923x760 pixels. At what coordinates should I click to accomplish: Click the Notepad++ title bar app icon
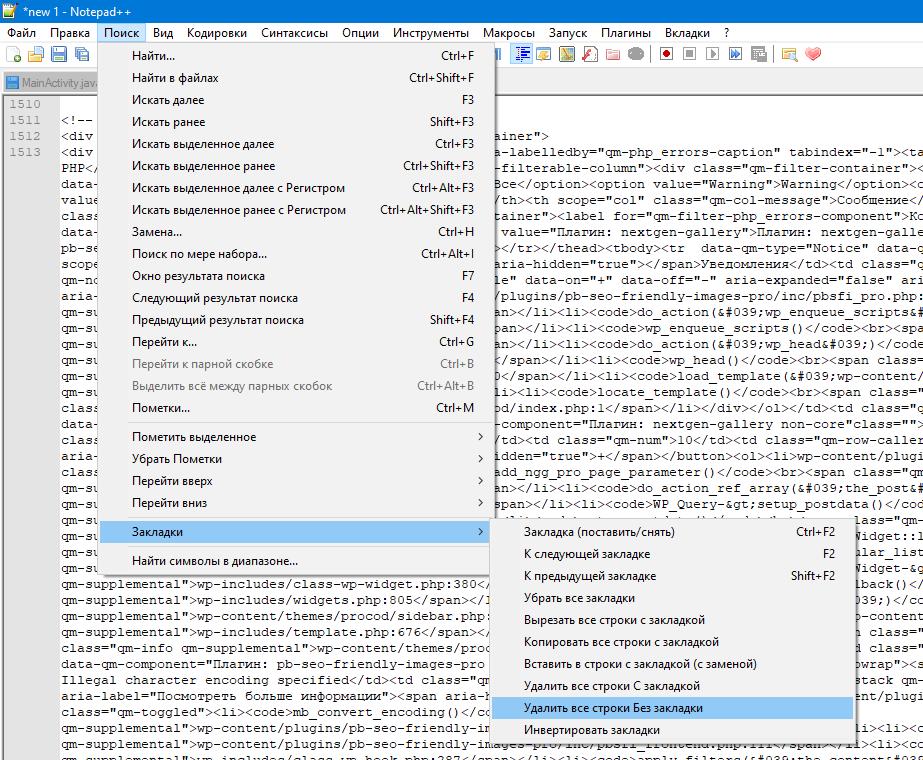[10, 11]
